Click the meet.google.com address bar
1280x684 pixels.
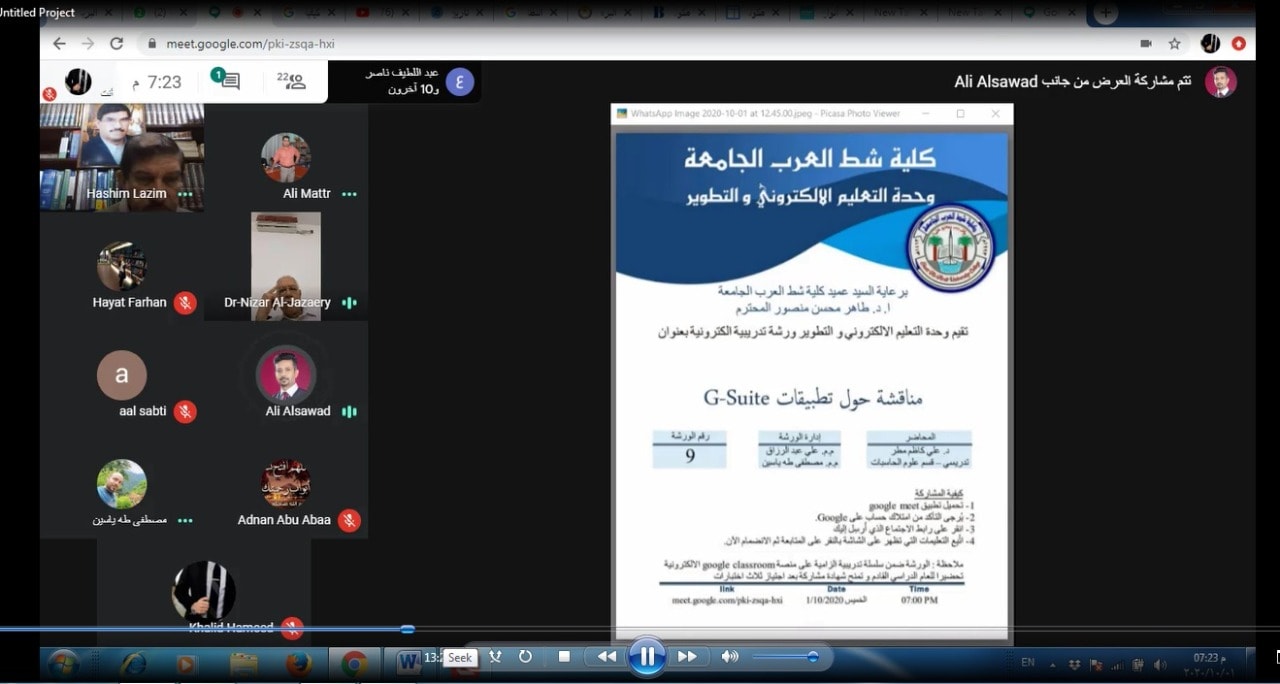640,44
